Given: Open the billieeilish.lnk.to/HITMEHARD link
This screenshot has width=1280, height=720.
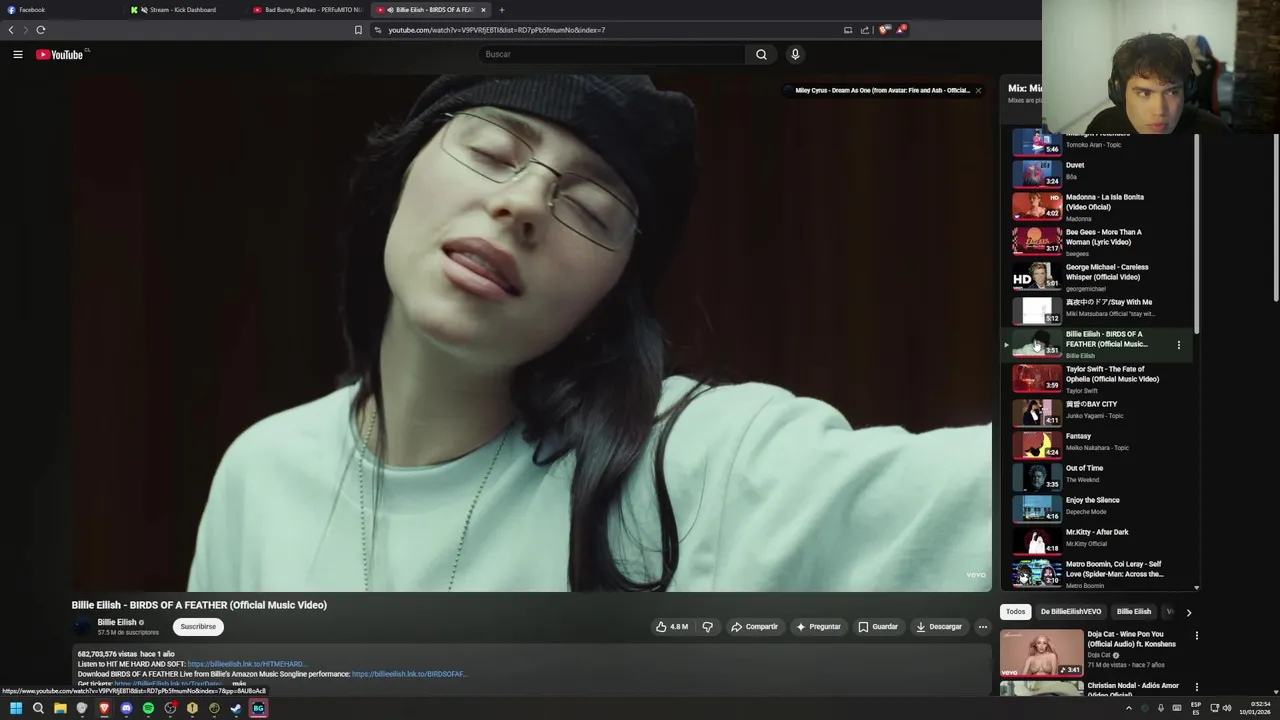Looking at the screenshot, I should (x=247, y=664).
